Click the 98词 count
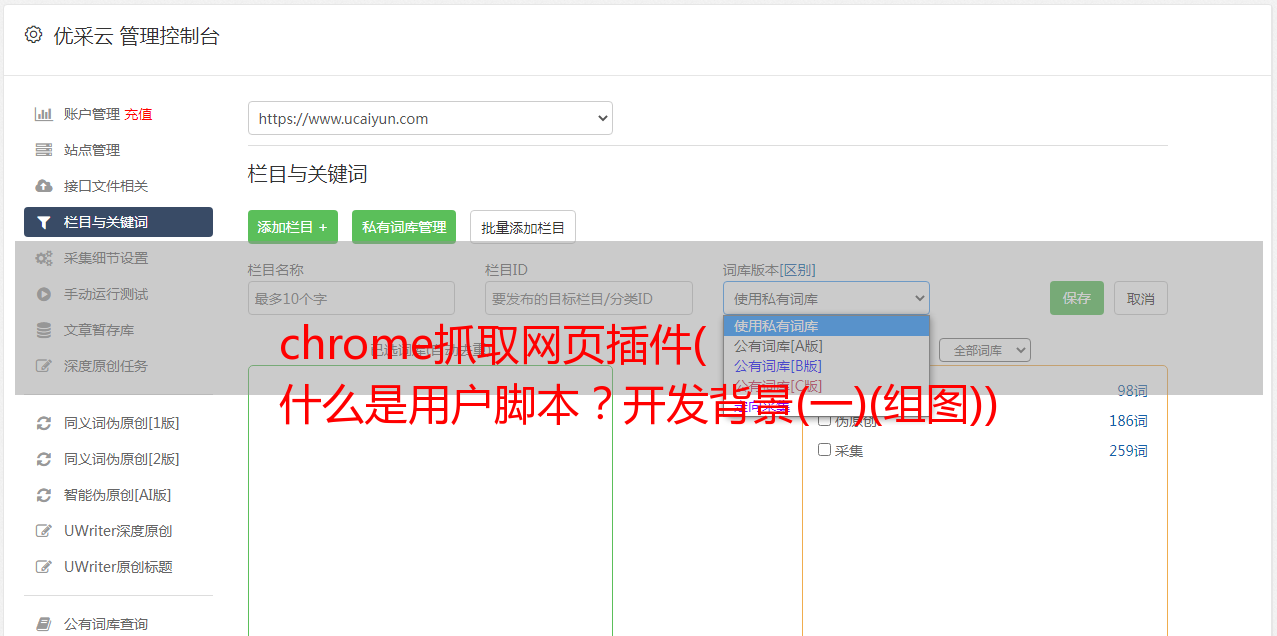This screenshot has width=1277, height=636. point(1132,391)
